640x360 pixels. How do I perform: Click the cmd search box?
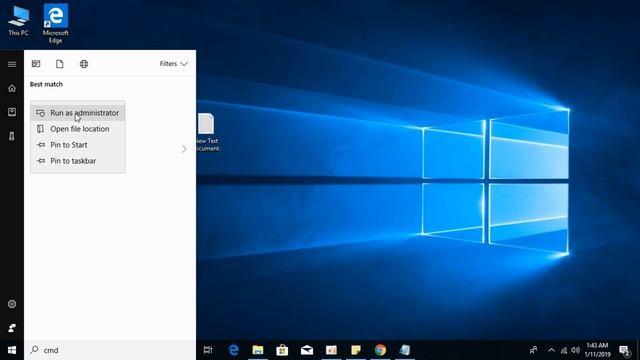click(x=110, y=350)
